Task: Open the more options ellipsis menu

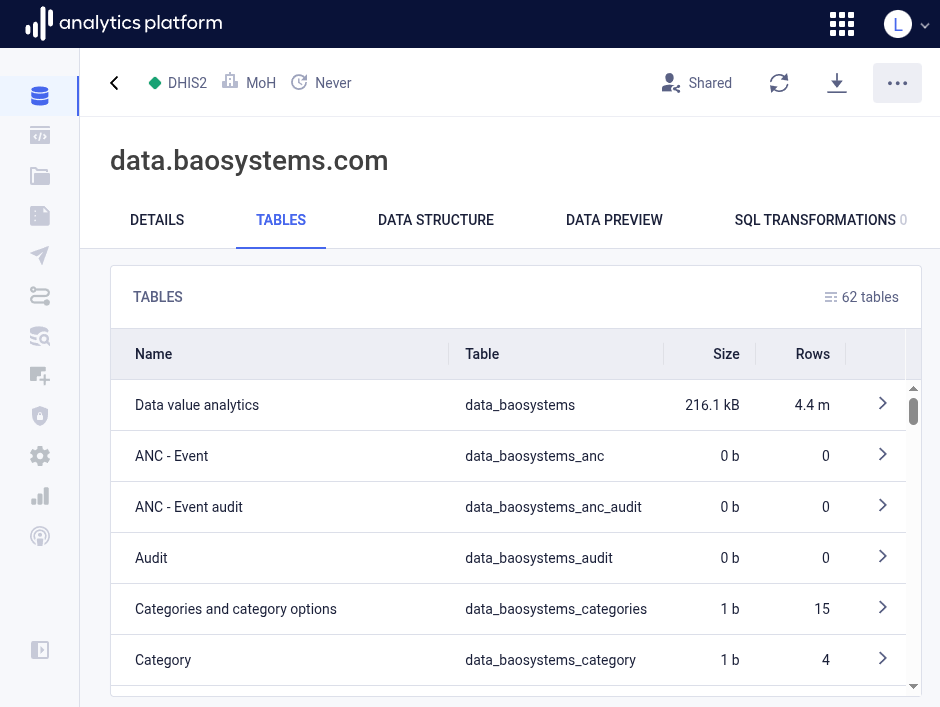Action: [897, 83]
